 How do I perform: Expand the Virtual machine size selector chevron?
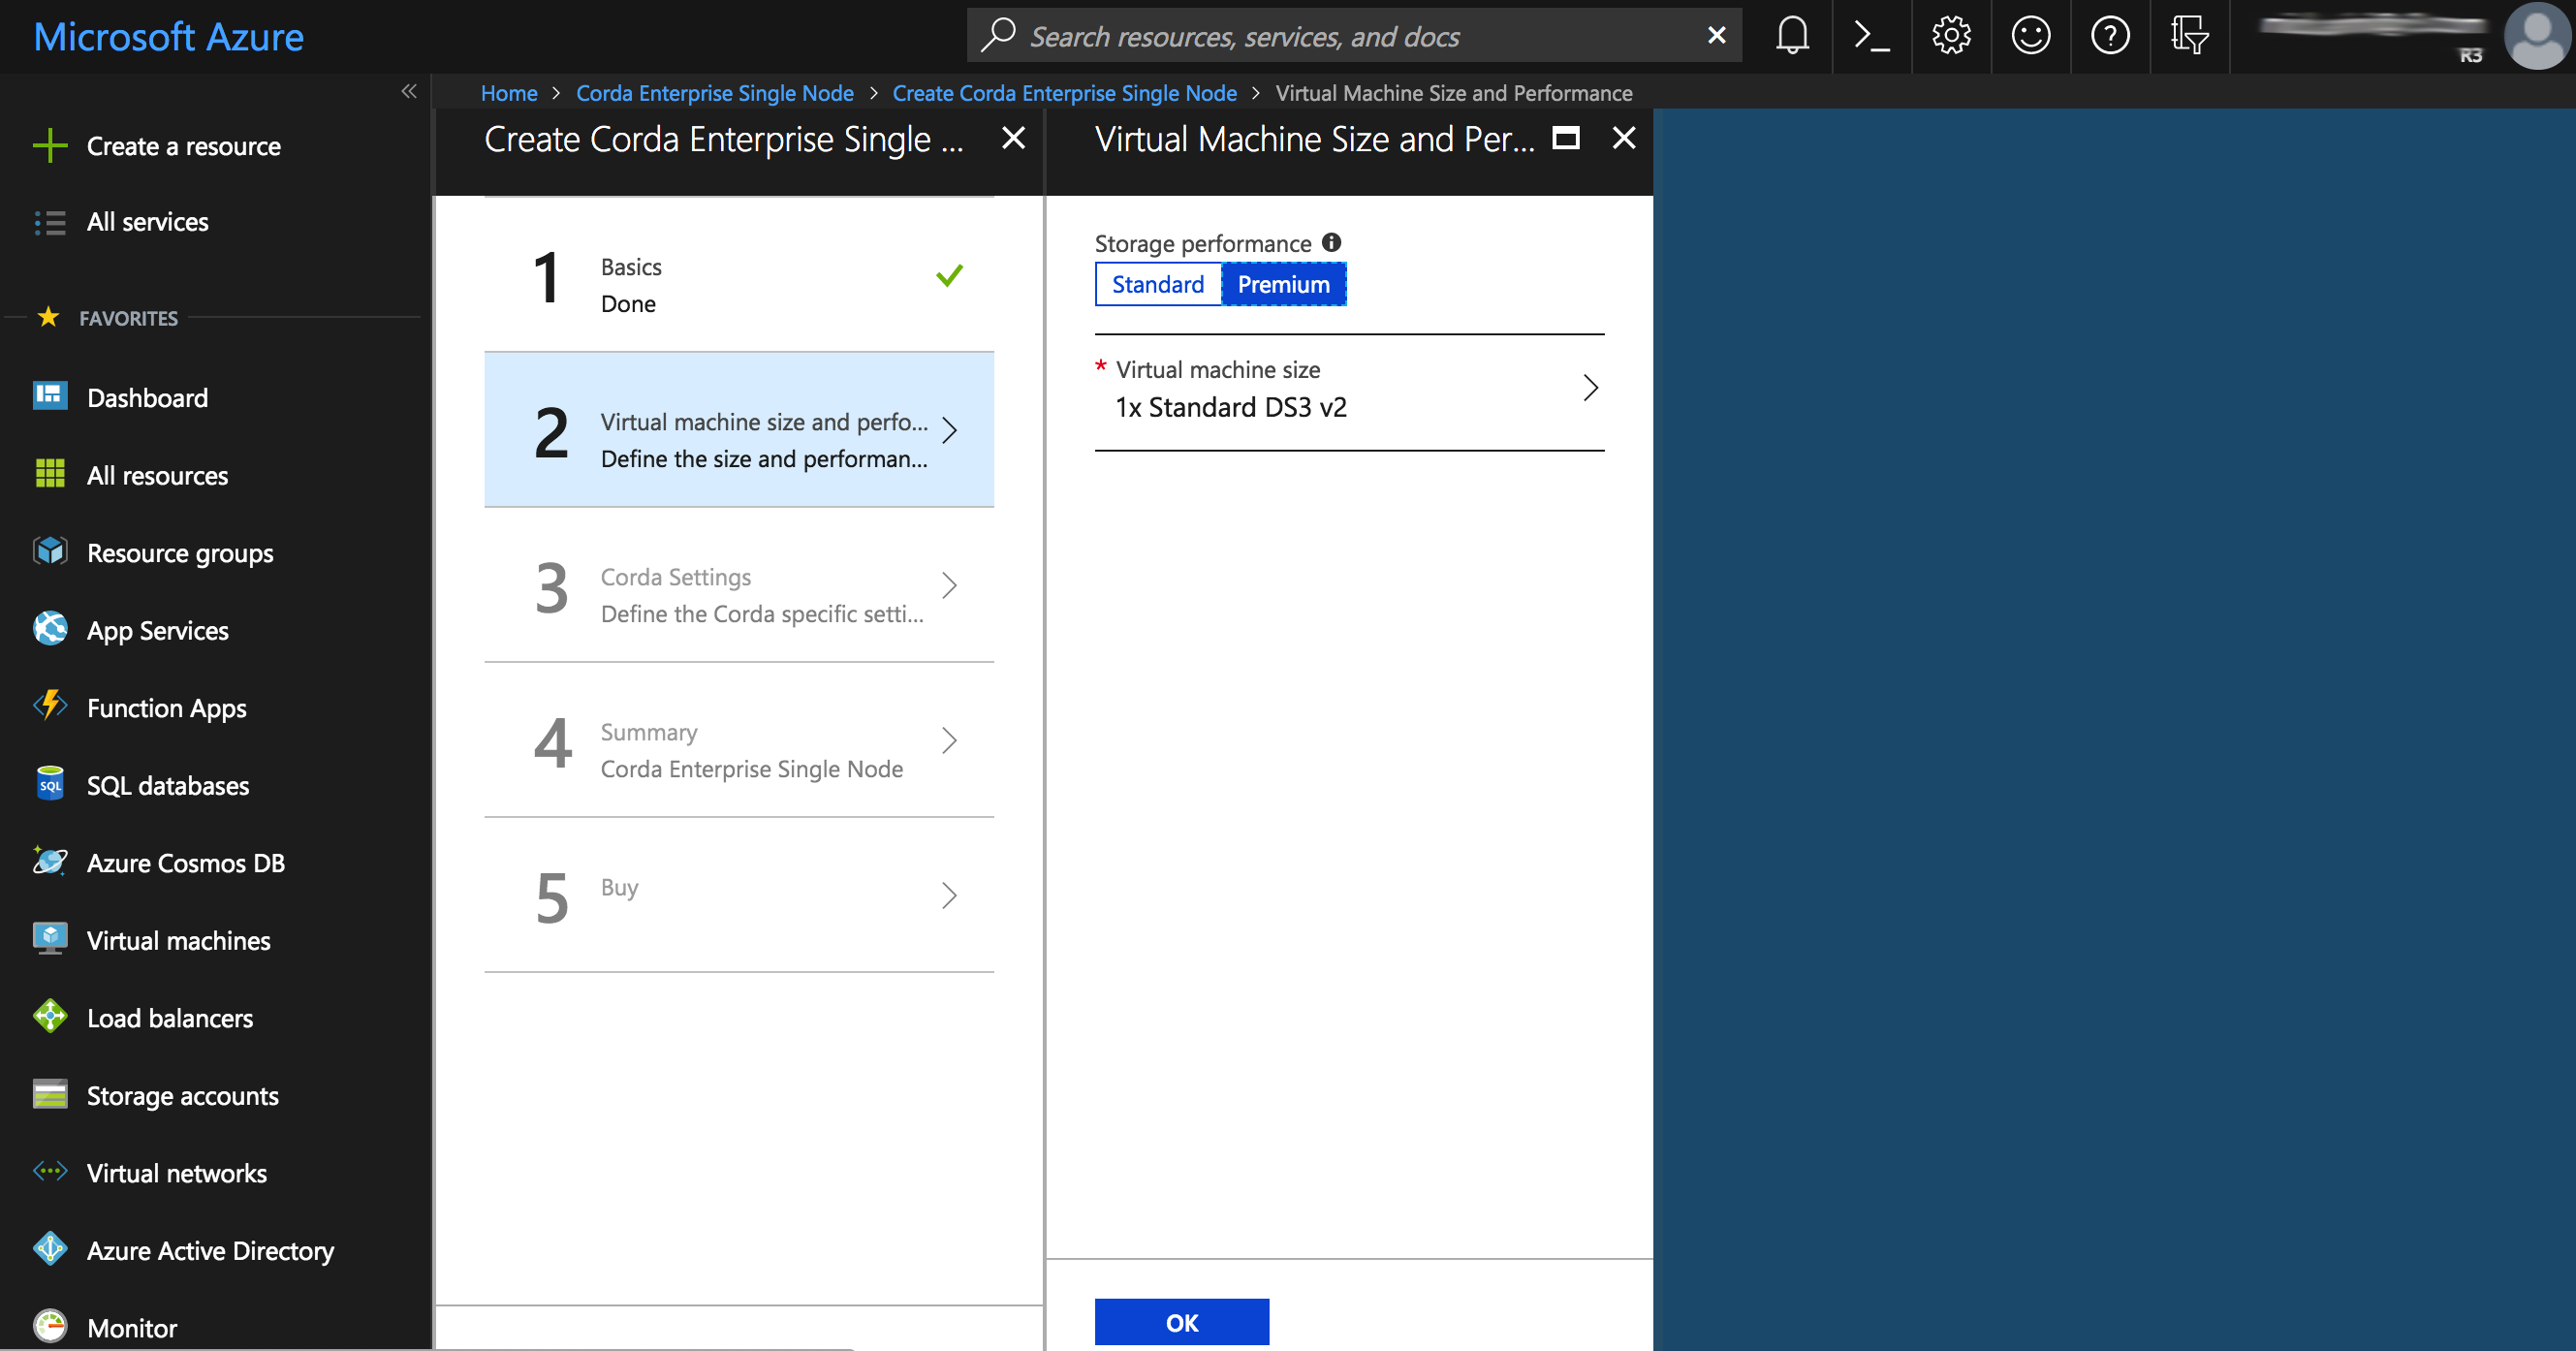[1590, 388]
